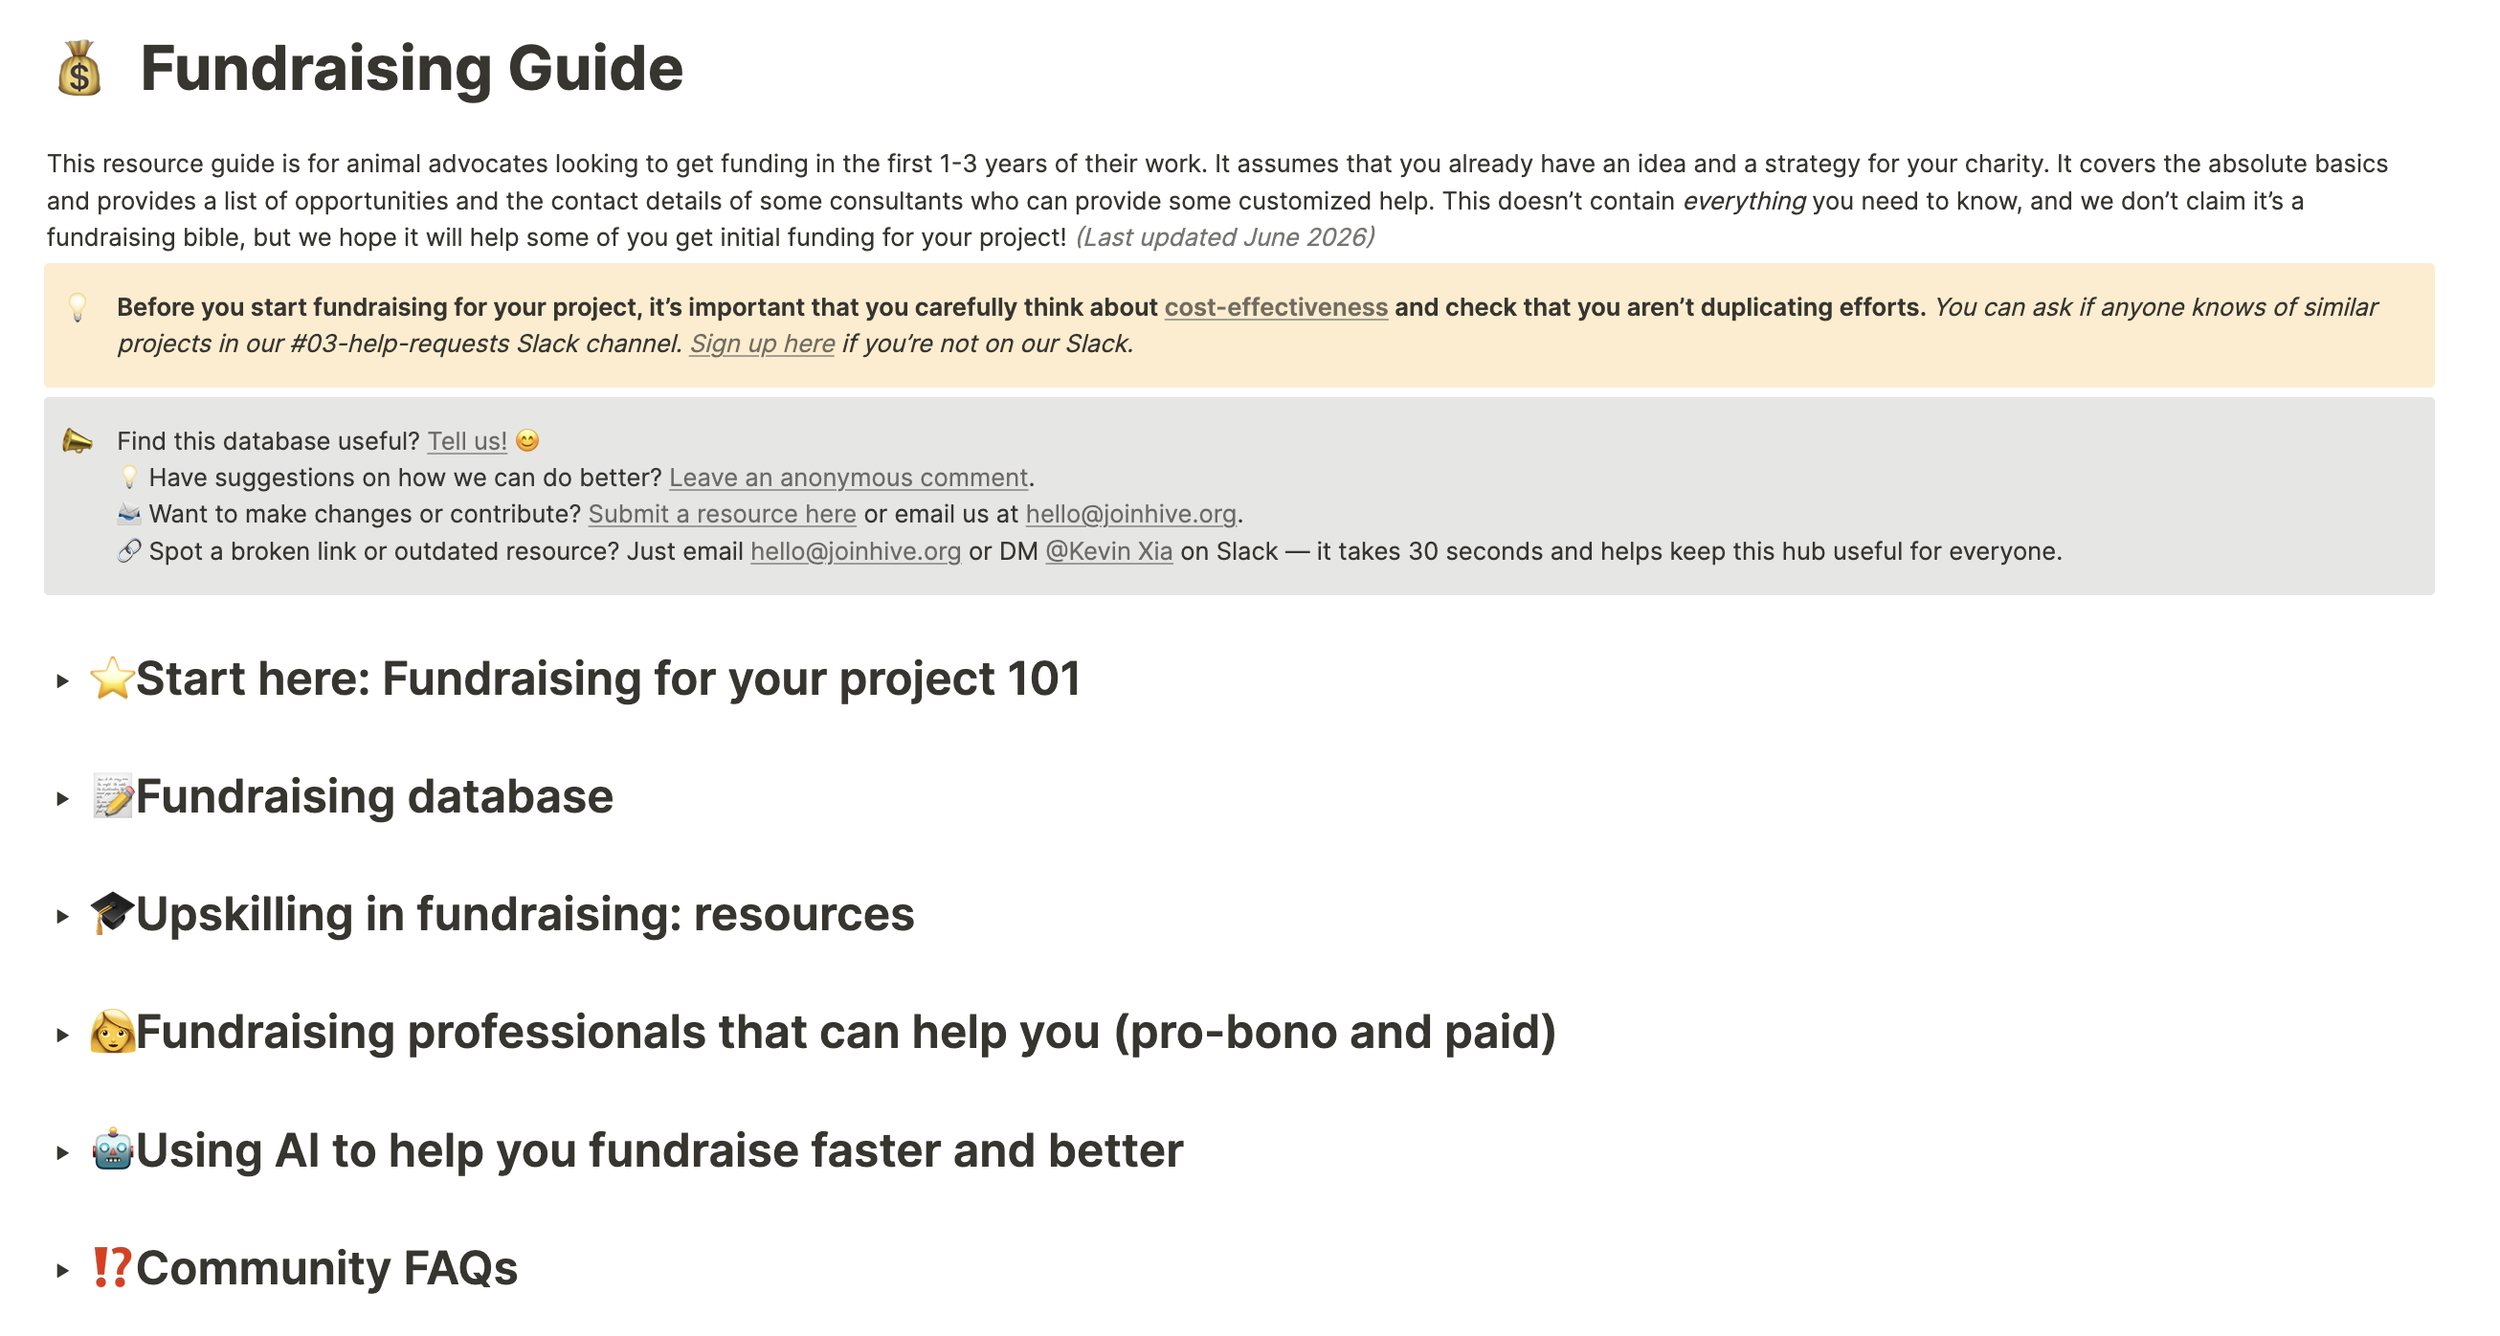Click the money bag page icon
This screenshot has width=2500, height=1336.
pos(79,68)
